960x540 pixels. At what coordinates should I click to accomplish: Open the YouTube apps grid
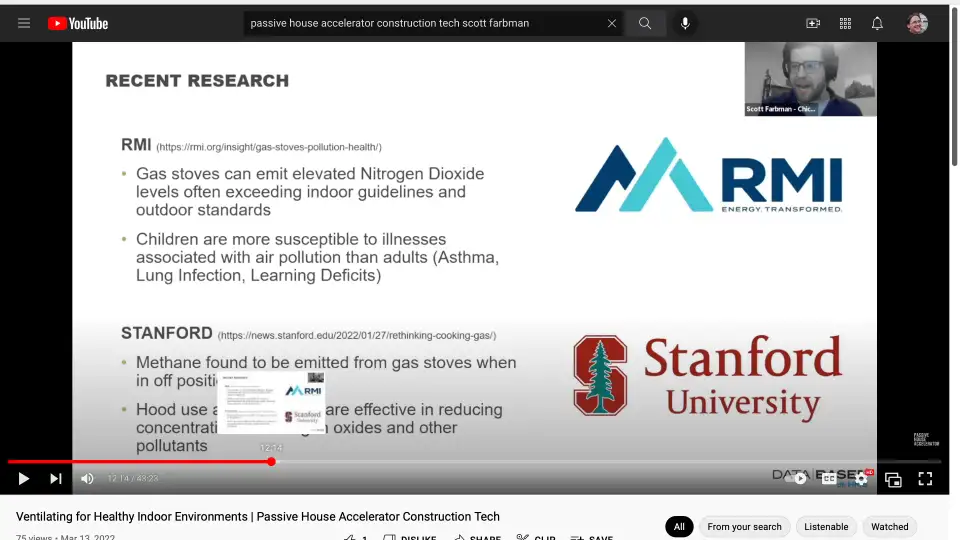[845, 23]
